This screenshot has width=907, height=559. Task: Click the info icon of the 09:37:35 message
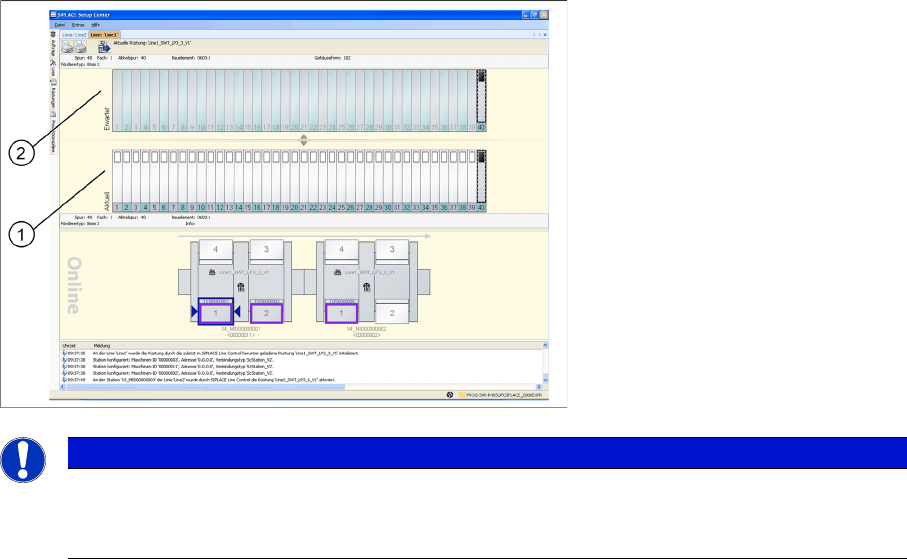64,353
